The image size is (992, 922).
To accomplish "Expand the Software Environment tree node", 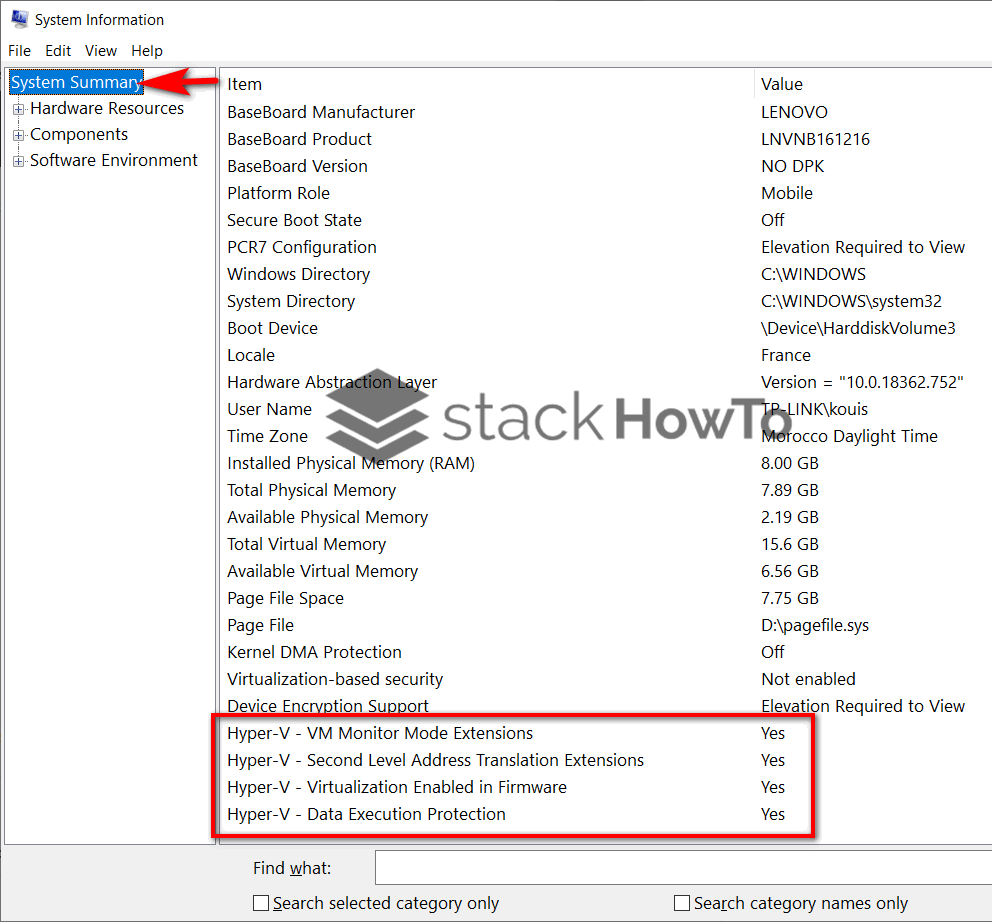I will (x=18, y=160).
